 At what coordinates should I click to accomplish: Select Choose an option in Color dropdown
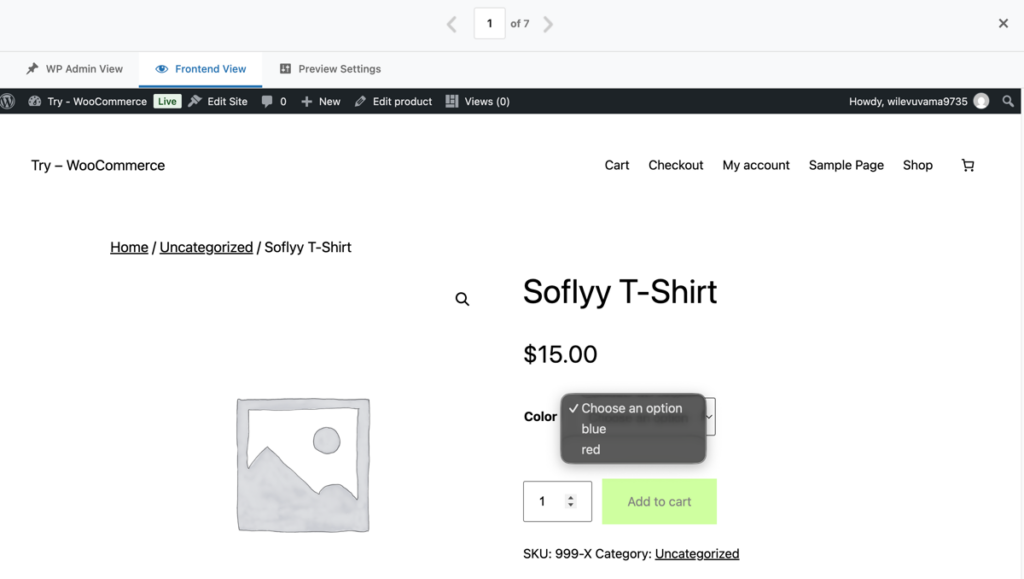pos(632,408)
